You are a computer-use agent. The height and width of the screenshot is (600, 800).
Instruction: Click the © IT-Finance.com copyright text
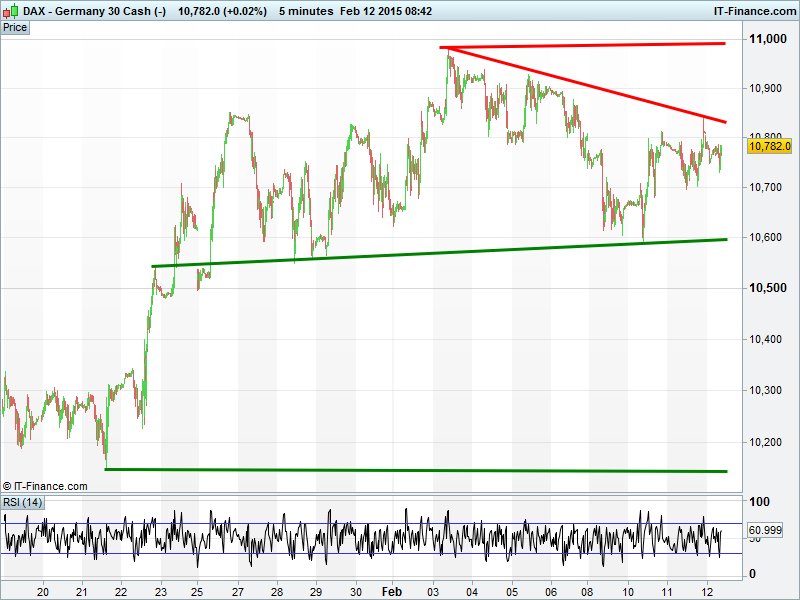coord(45,486)
